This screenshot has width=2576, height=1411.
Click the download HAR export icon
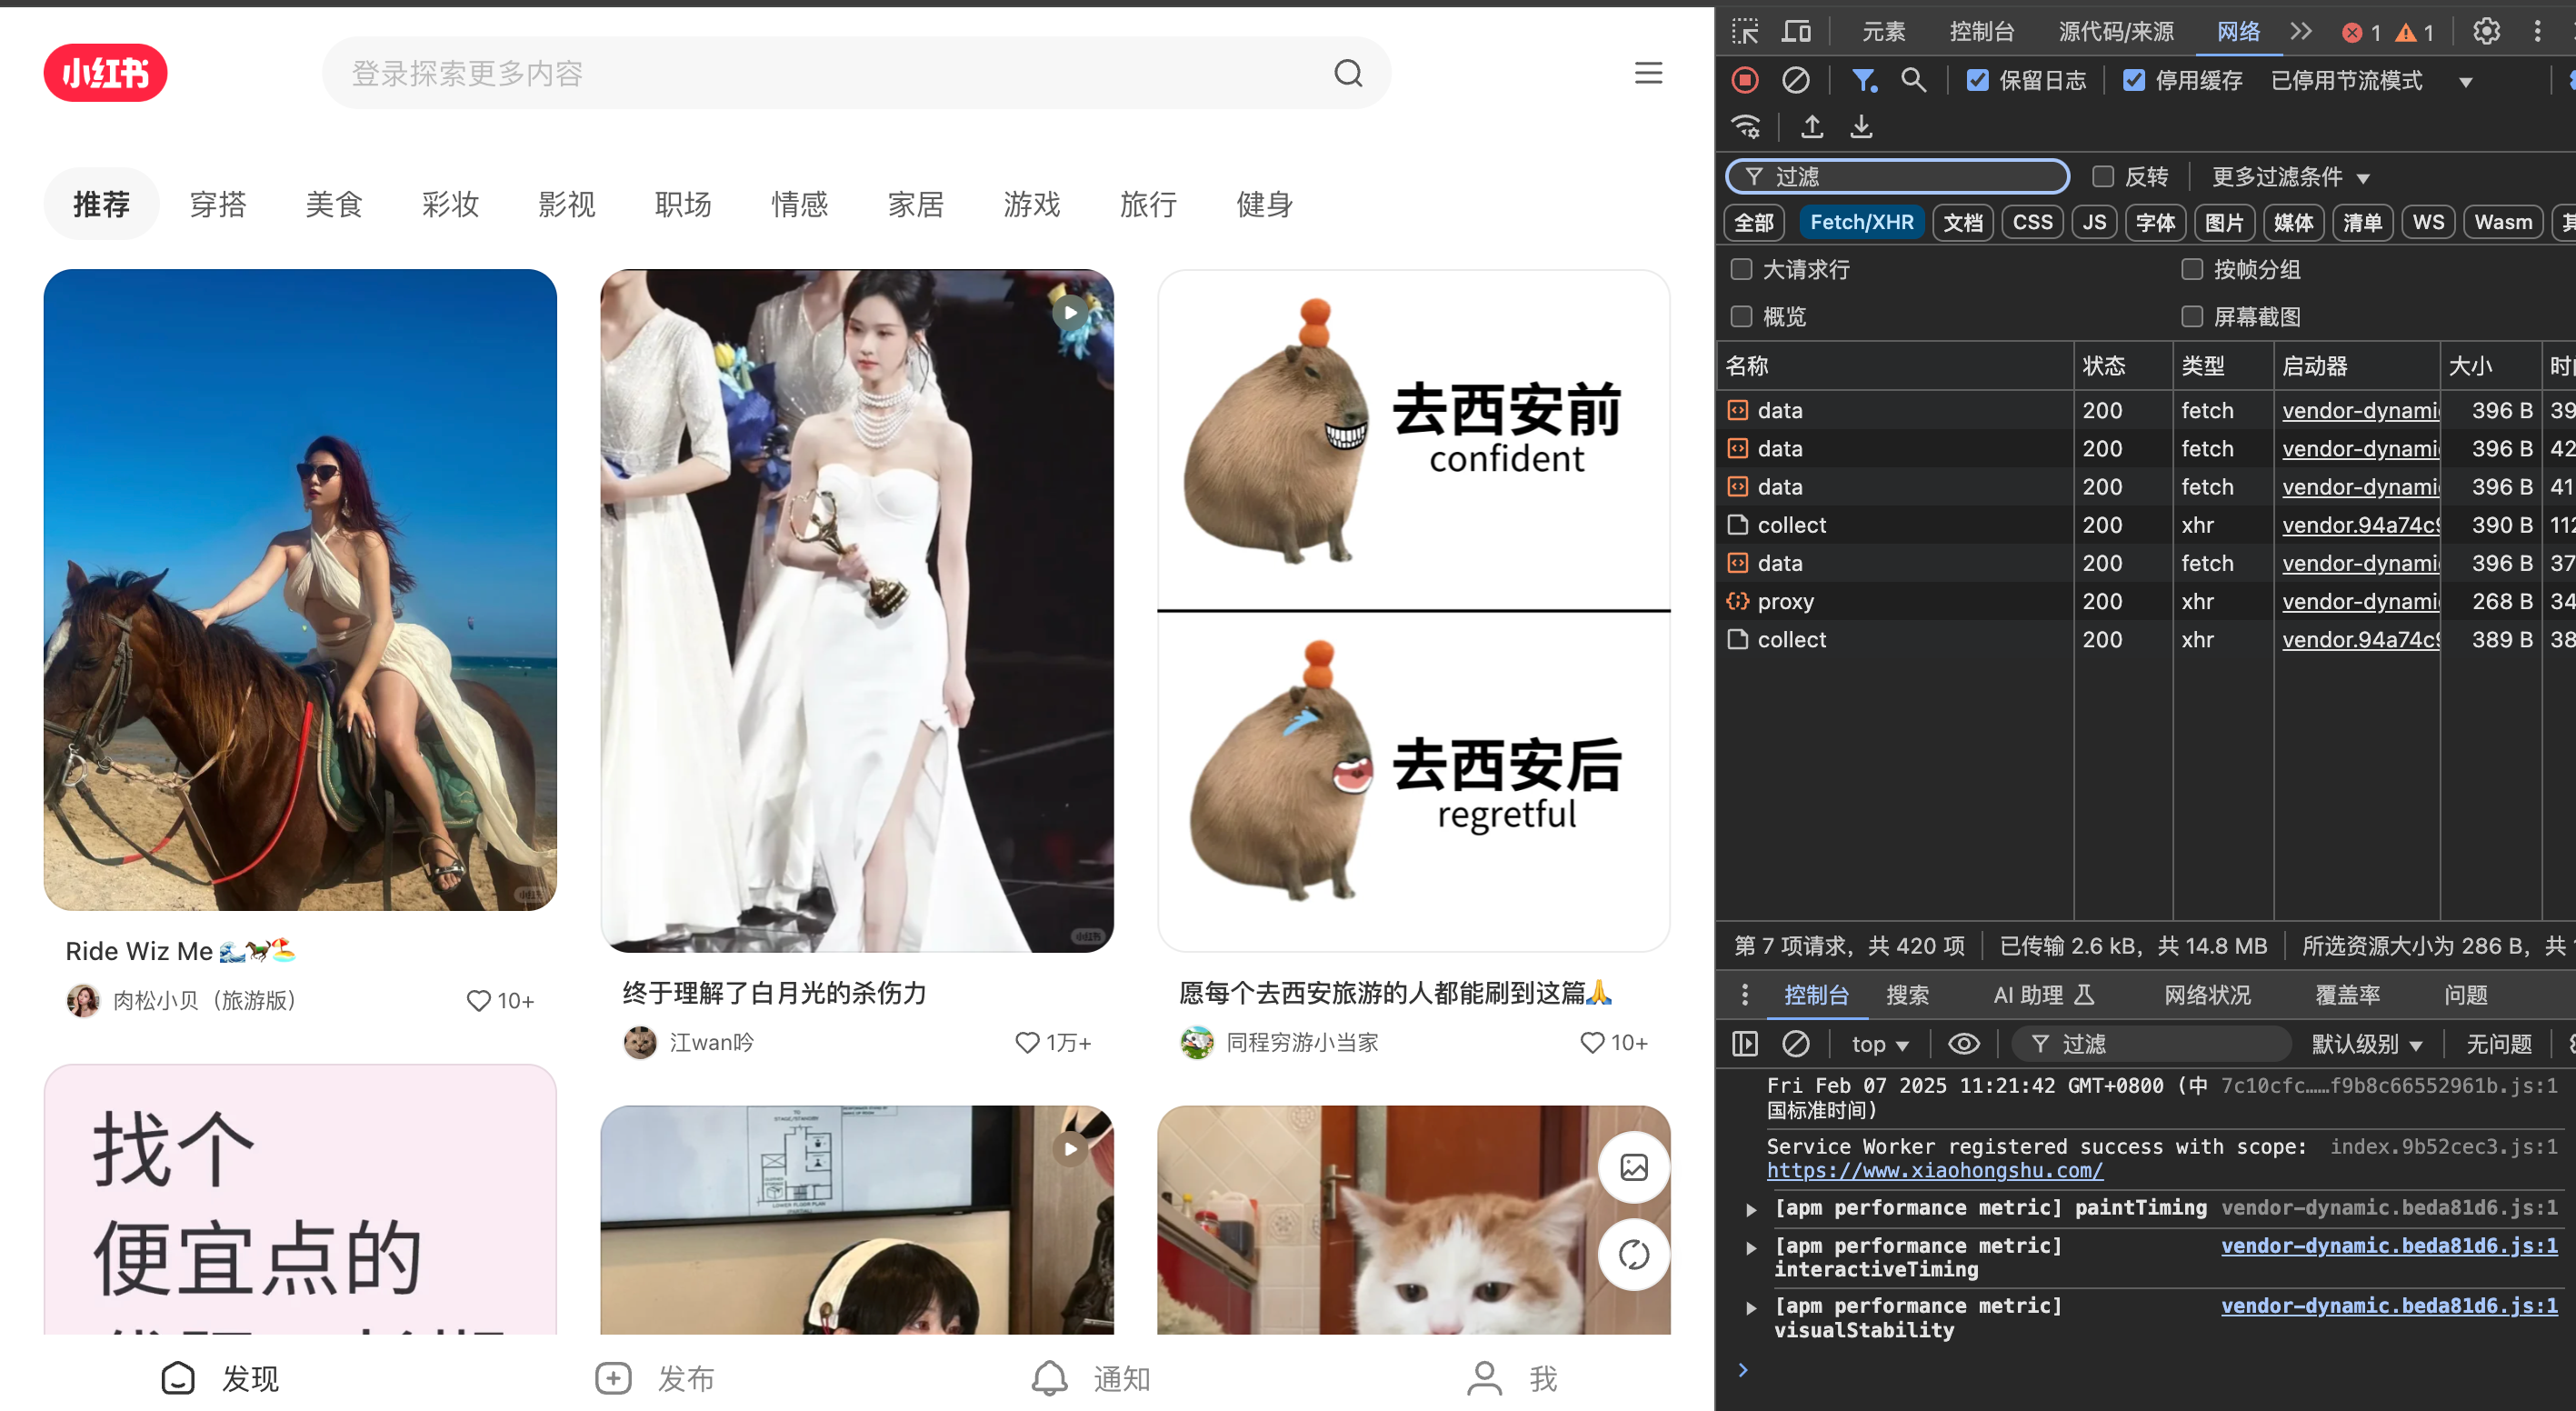pyautogui.click(x=1861, y=127)
